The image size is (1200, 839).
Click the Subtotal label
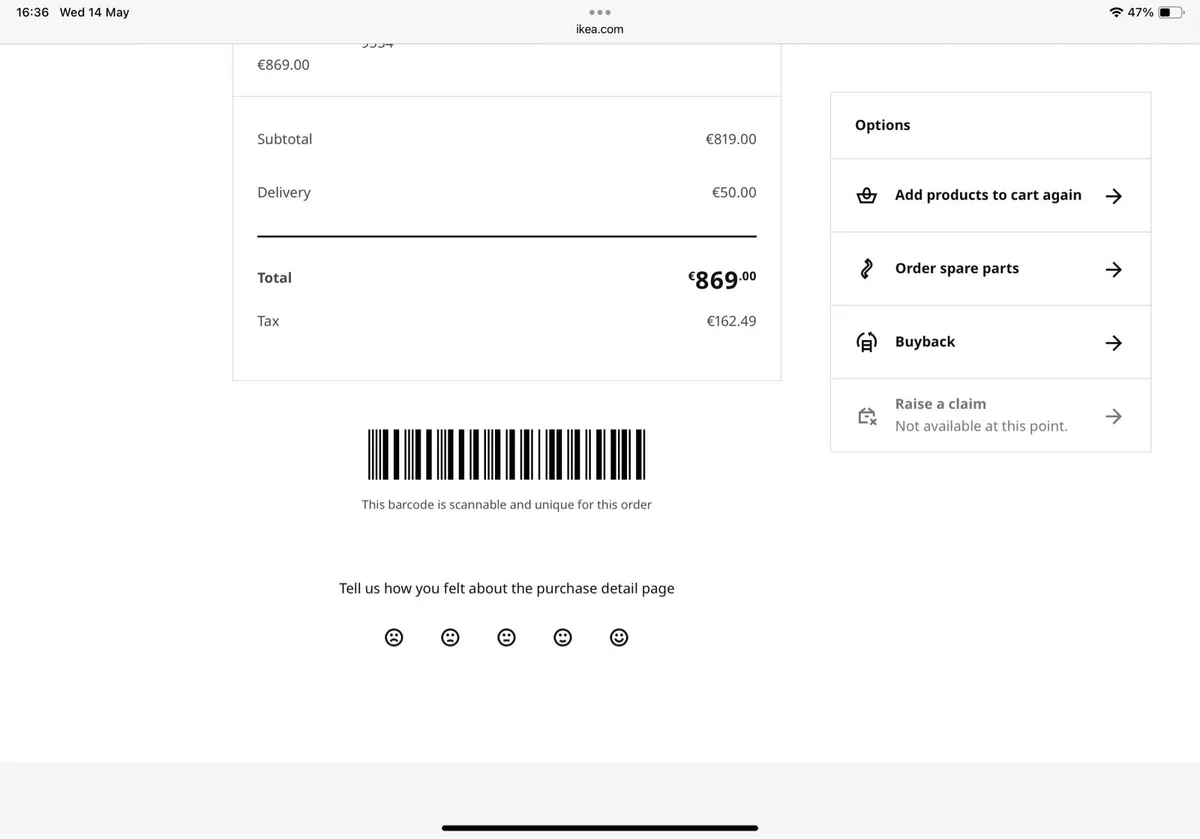click(x=284, y=139)
